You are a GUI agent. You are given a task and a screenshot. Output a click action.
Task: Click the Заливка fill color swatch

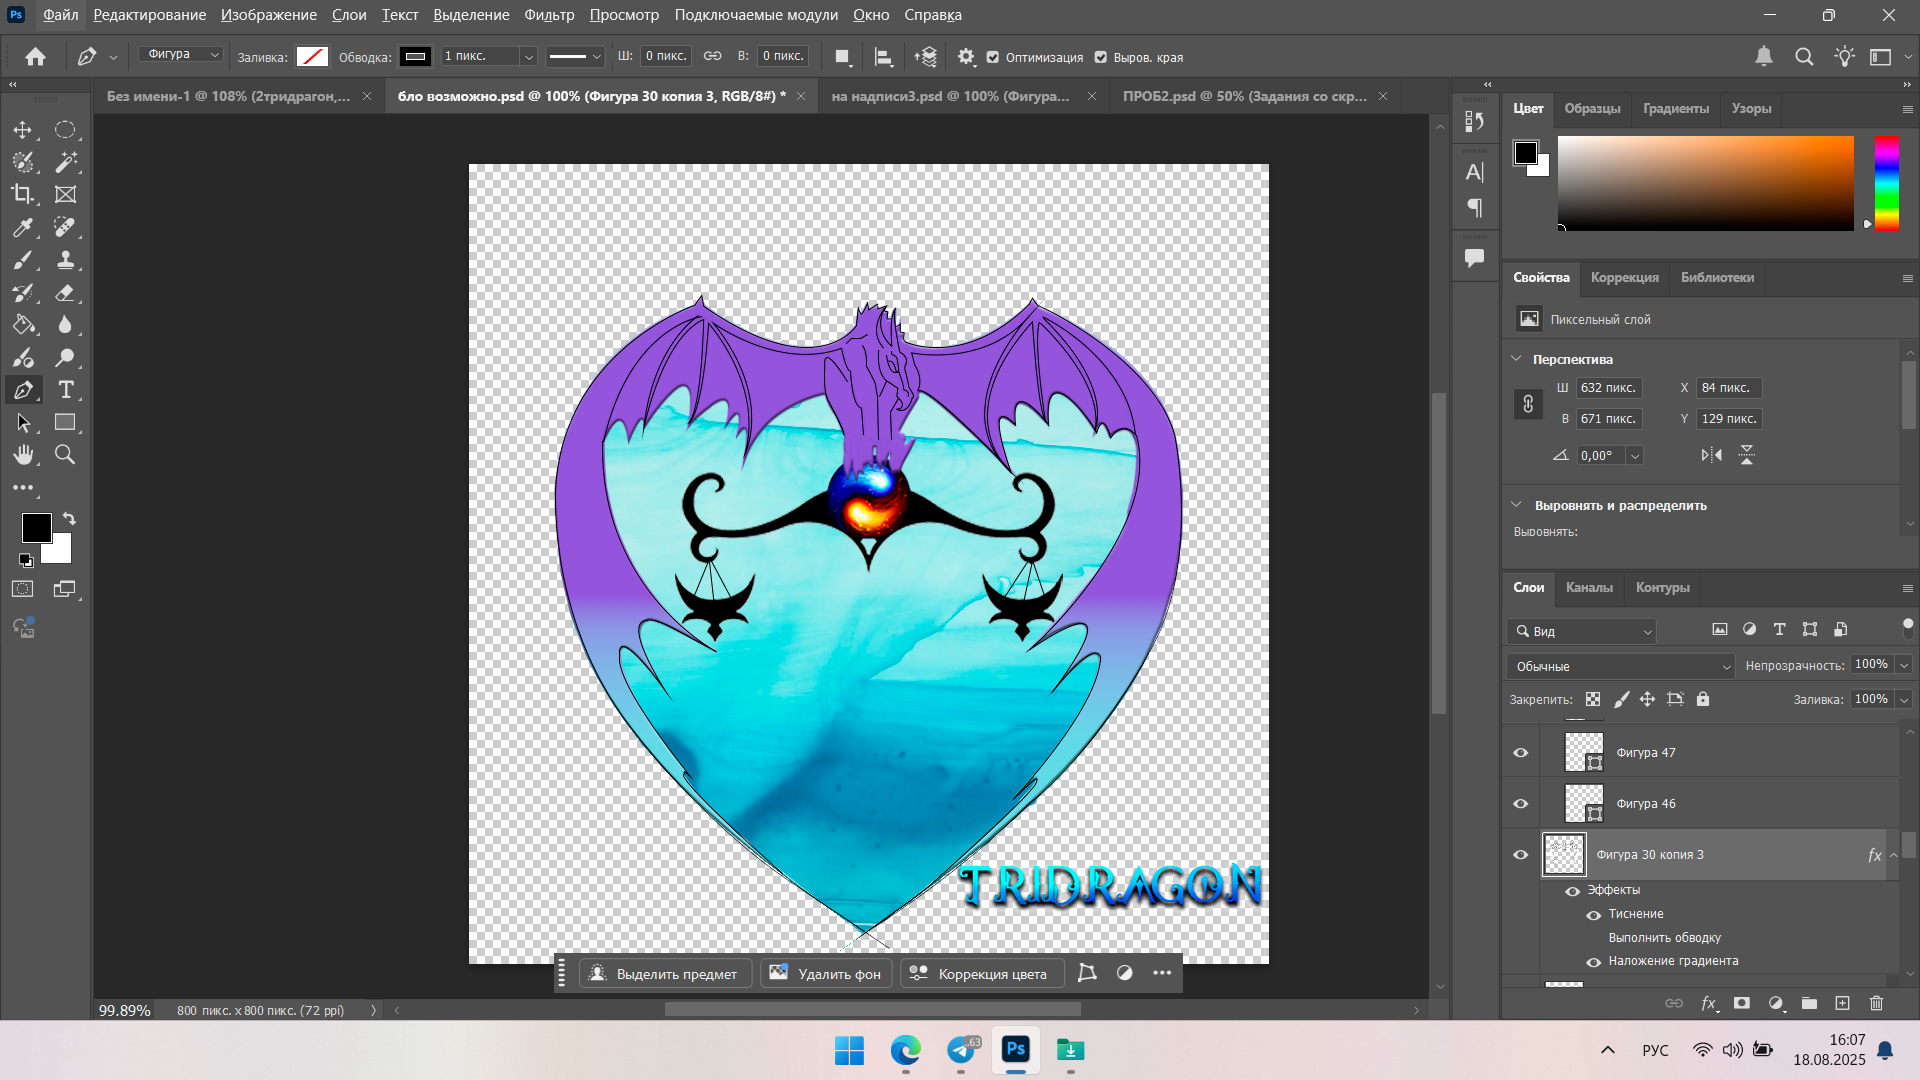(x=312, y=57)
